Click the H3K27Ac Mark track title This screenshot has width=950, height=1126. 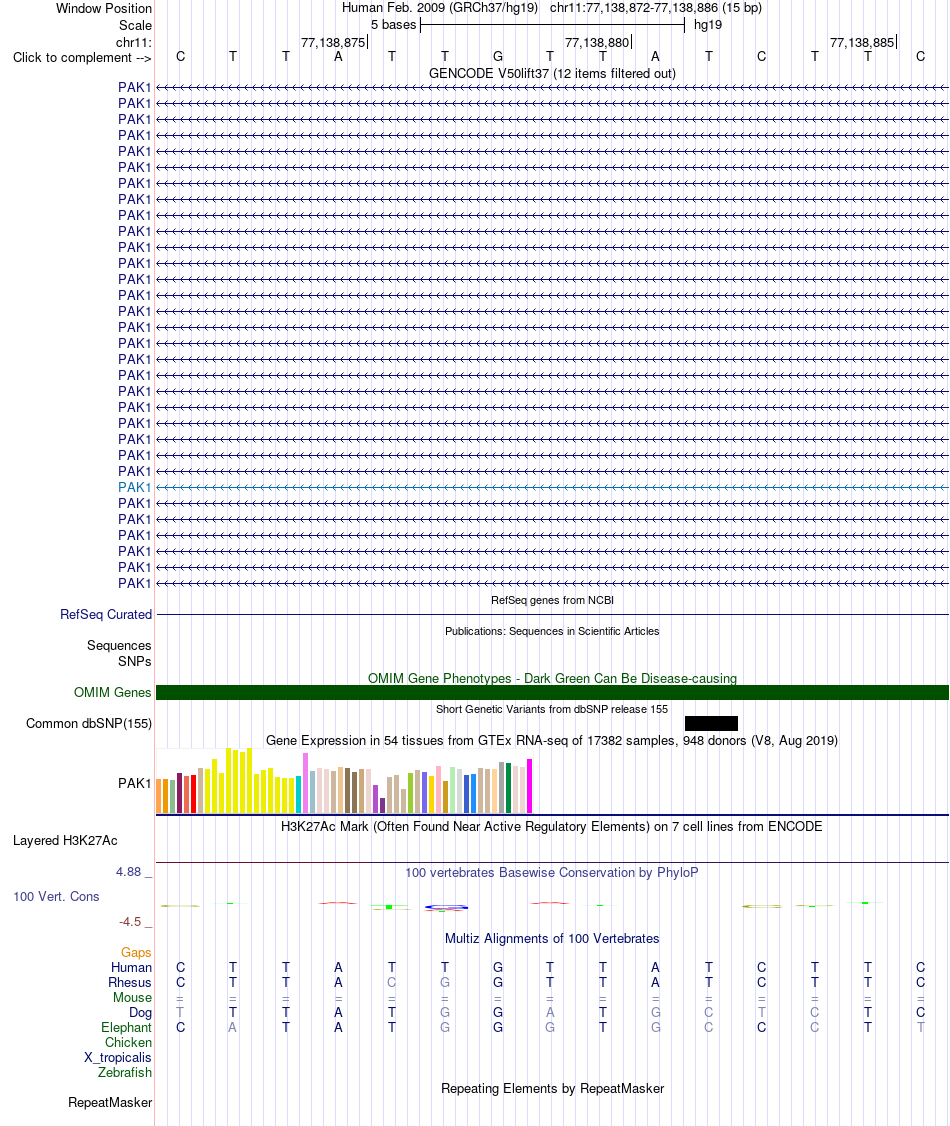click(x=552, y=827)
